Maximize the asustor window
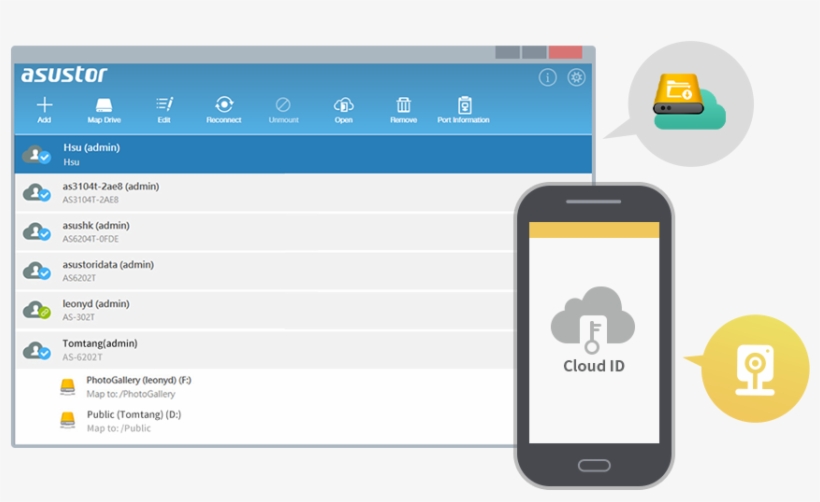Viewport: 820px width, 502px height. pyautogui.click(x=534, y=52)
